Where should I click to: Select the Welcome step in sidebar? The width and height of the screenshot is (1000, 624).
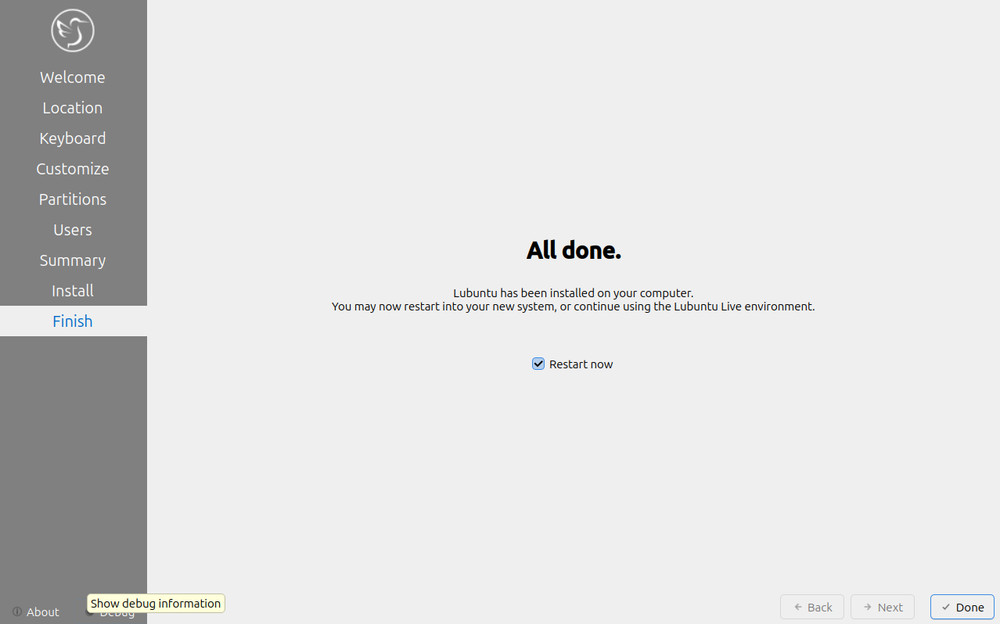coord(73,77)
